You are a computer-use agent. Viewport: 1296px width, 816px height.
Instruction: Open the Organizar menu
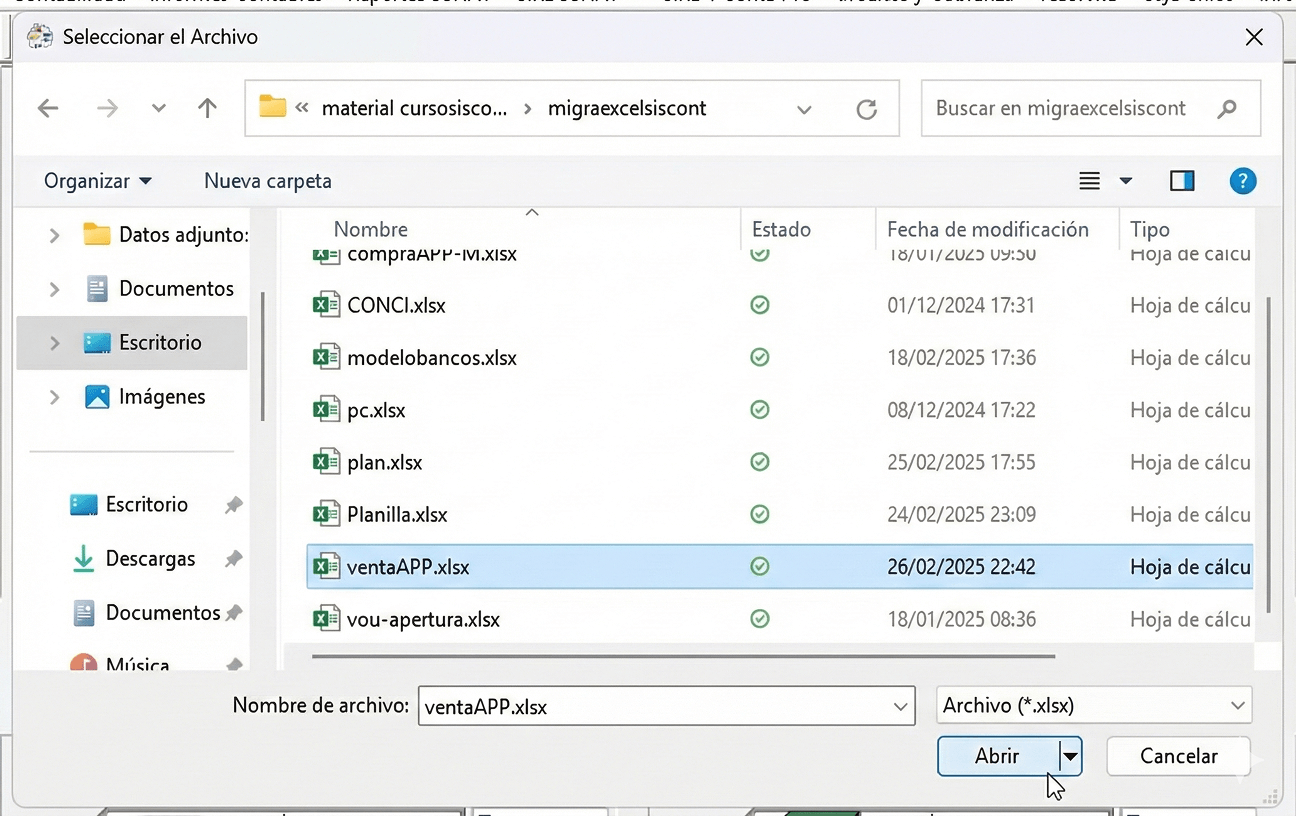(x=97, y=181)
